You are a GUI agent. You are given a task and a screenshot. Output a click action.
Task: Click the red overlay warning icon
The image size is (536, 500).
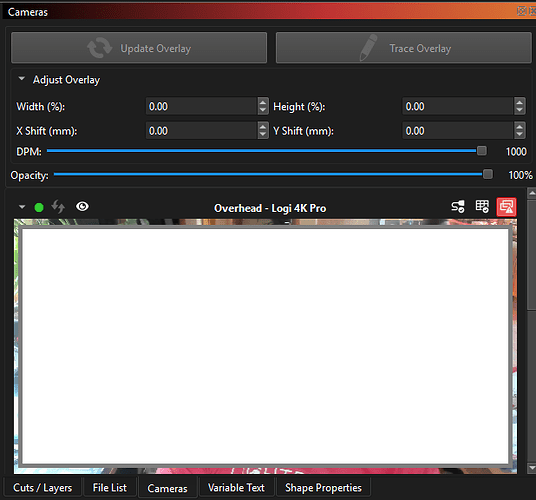click(x=506, y=207)
